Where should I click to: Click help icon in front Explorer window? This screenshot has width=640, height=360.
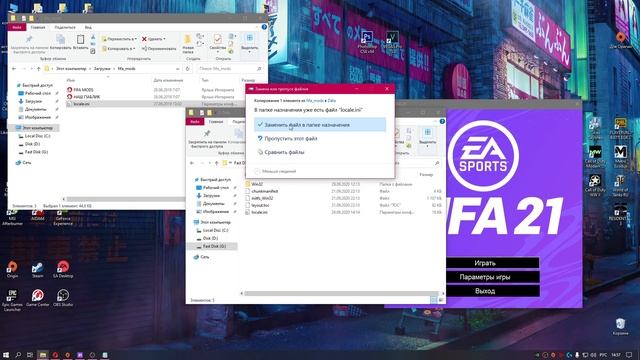pyautogui.click(x=442, y=121)
